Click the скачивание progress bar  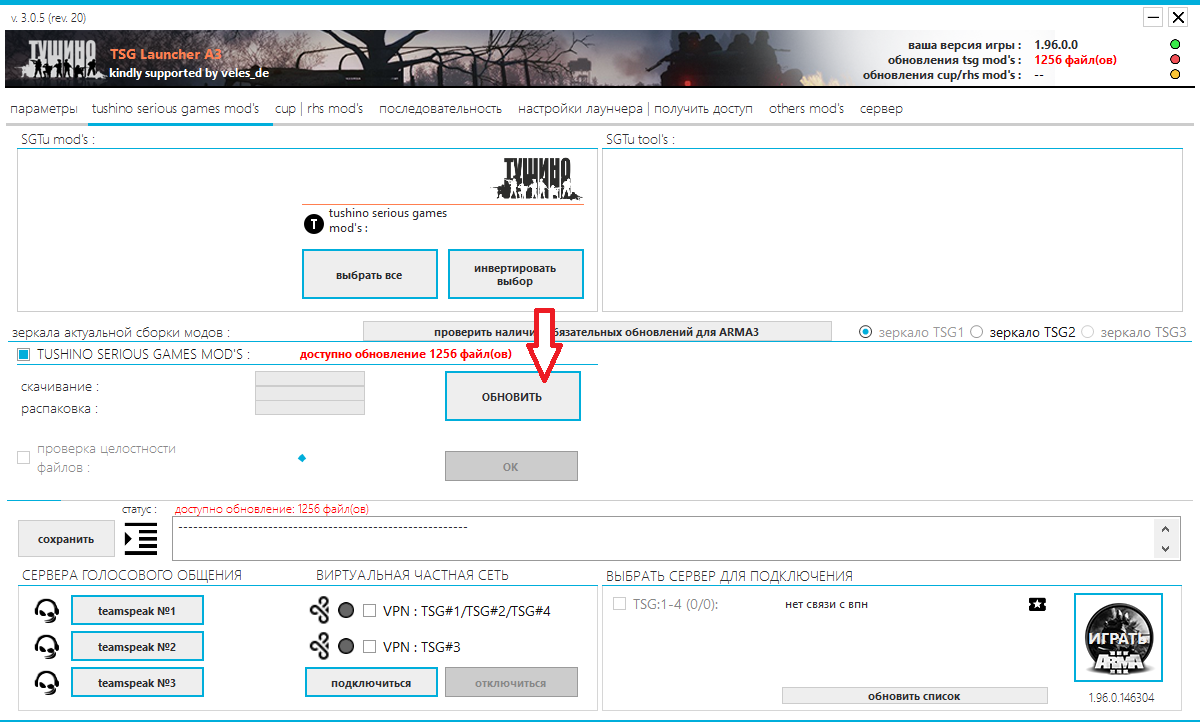(x=310, y=379)
